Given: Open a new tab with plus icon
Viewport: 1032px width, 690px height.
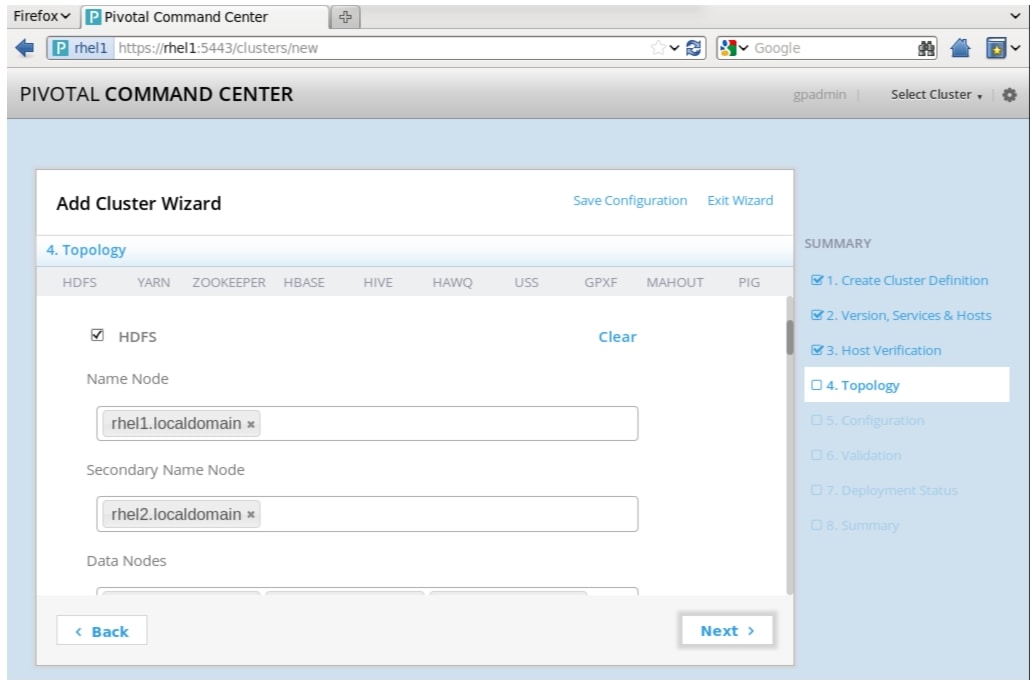Looking at the screenshot, I should (x=346, y=16).
